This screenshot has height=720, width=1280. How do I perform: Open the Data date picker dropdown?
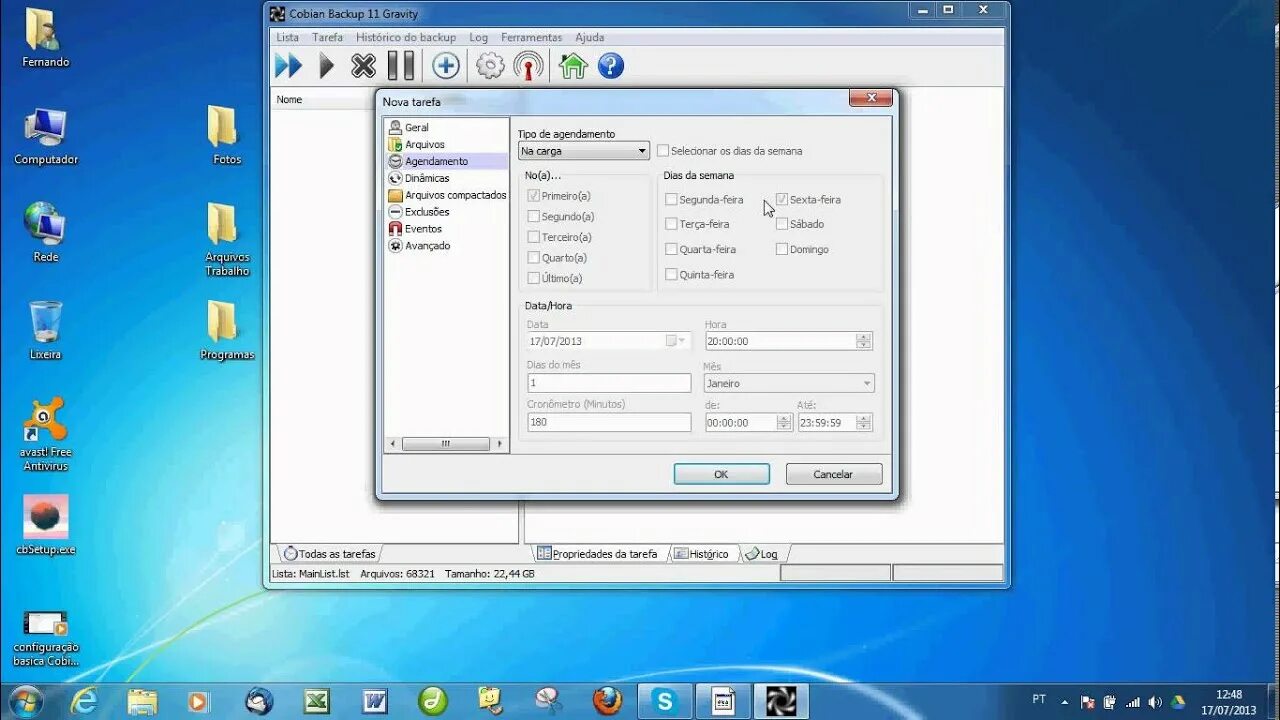click(677, 341)
